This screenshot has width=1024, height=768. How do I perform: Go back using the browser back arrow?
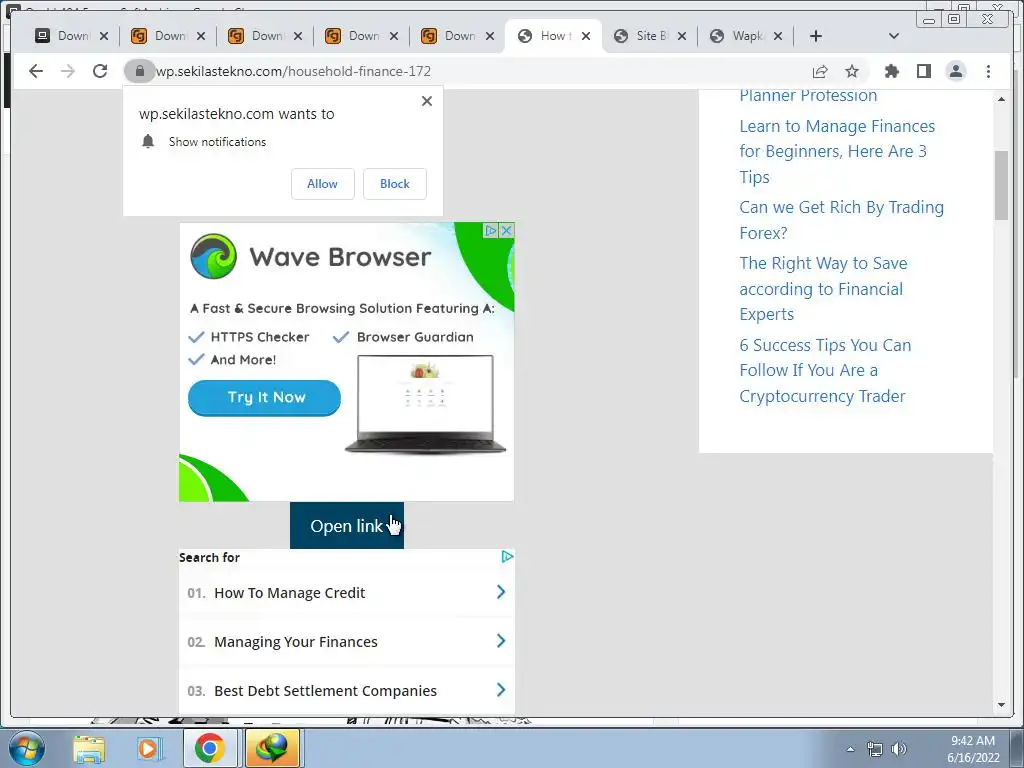pos(36,71)
